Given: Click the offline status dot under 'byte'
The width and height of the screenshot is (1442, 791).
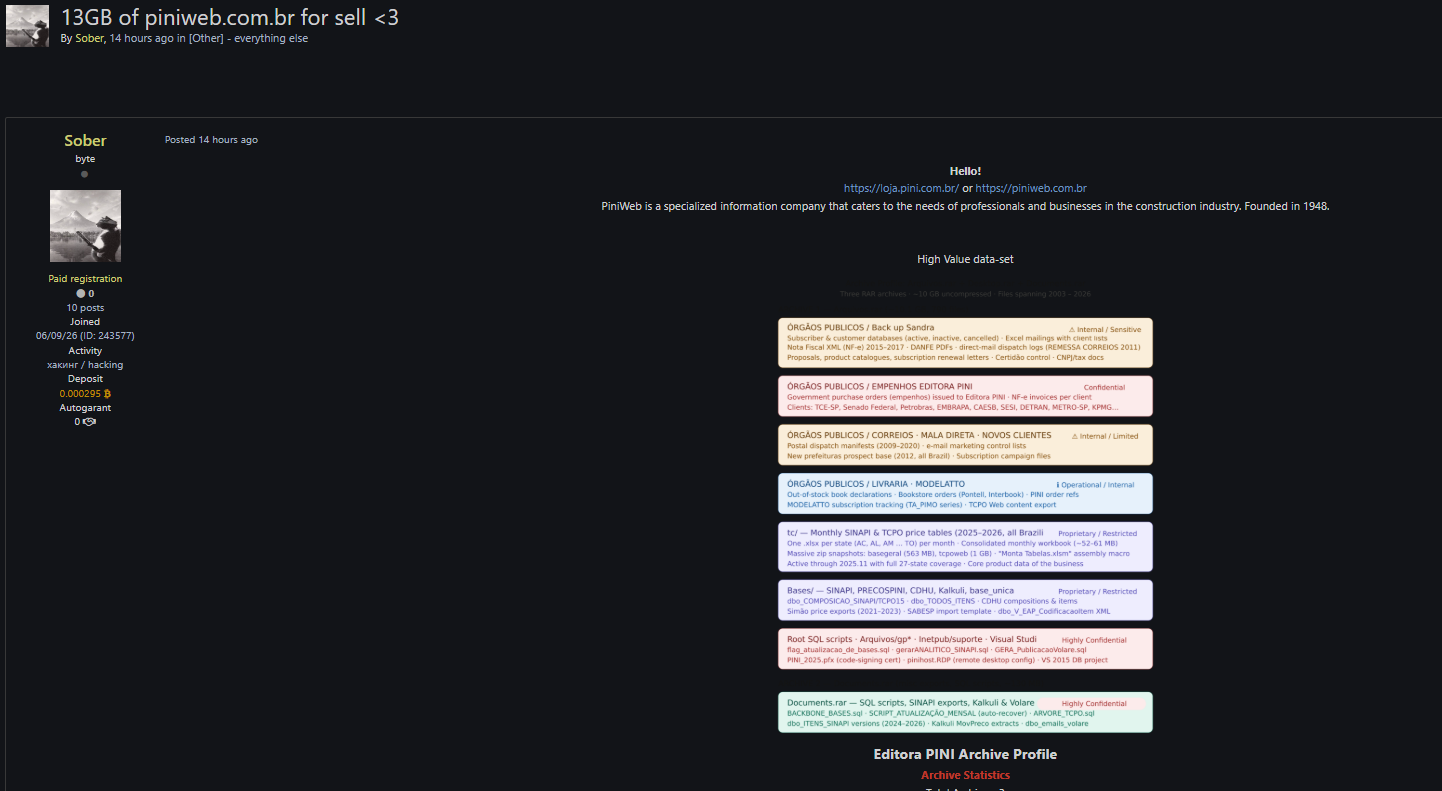Looking at the screenshot, I should pos(84,174).
